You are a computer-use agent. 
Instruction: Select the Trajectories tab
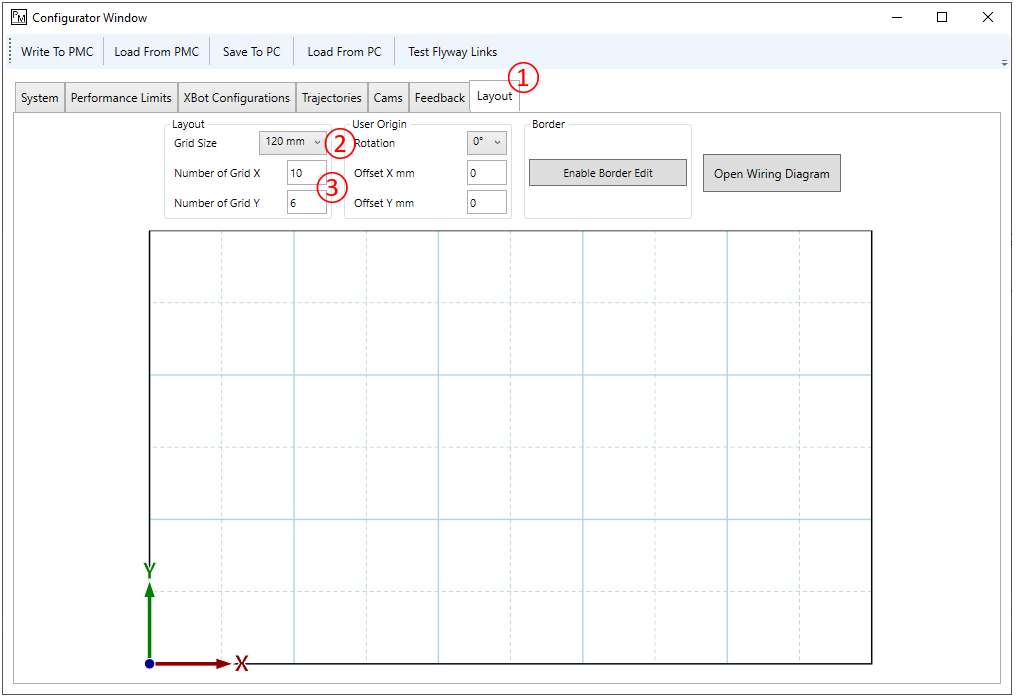pyautogui.click(x=331, y=97)
